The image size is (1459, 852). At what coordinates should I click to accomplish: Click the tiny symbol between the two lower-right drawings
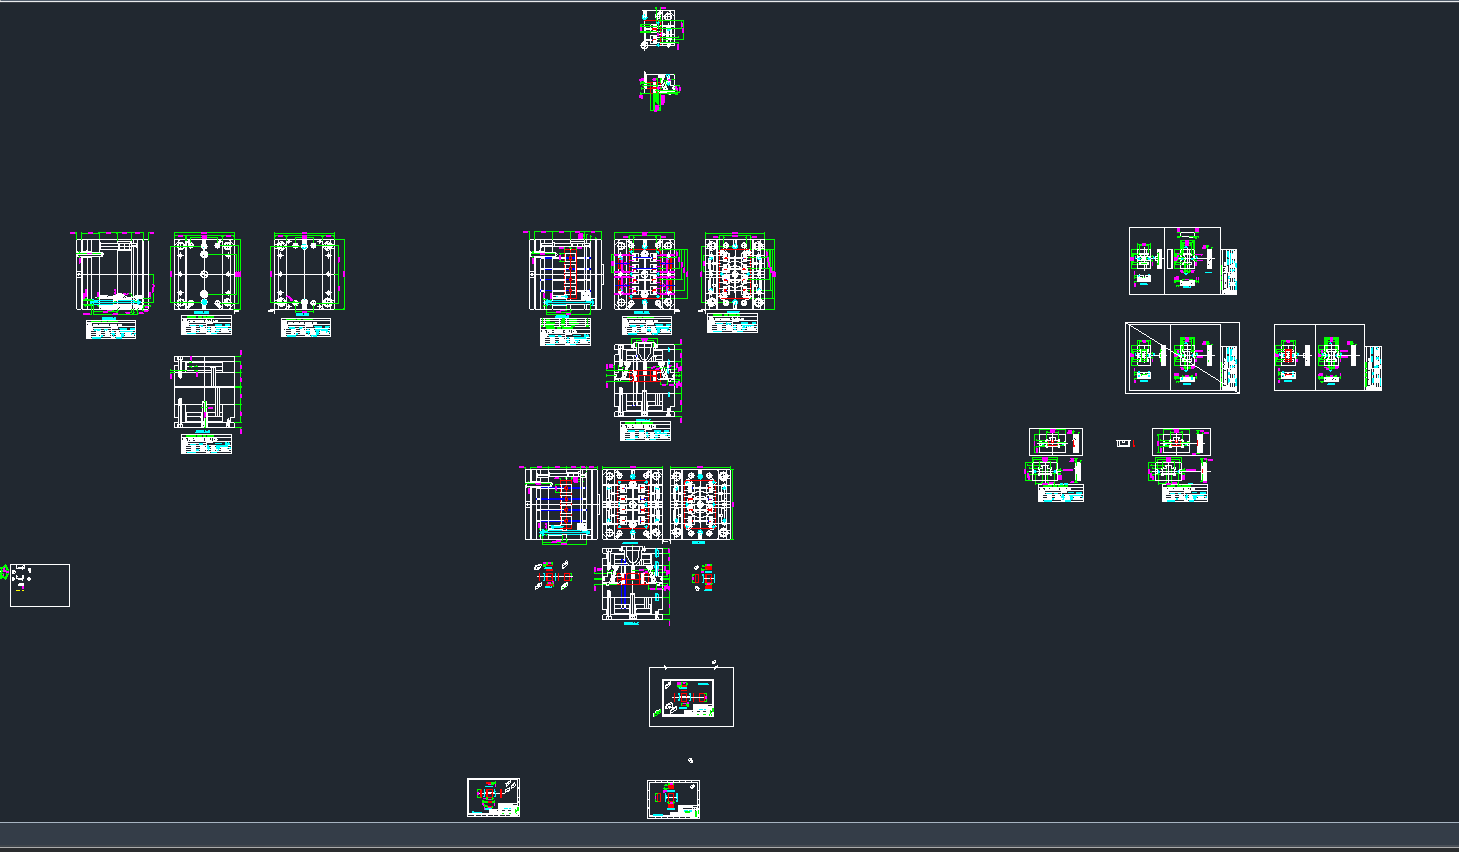click(x=1124, y=443)
